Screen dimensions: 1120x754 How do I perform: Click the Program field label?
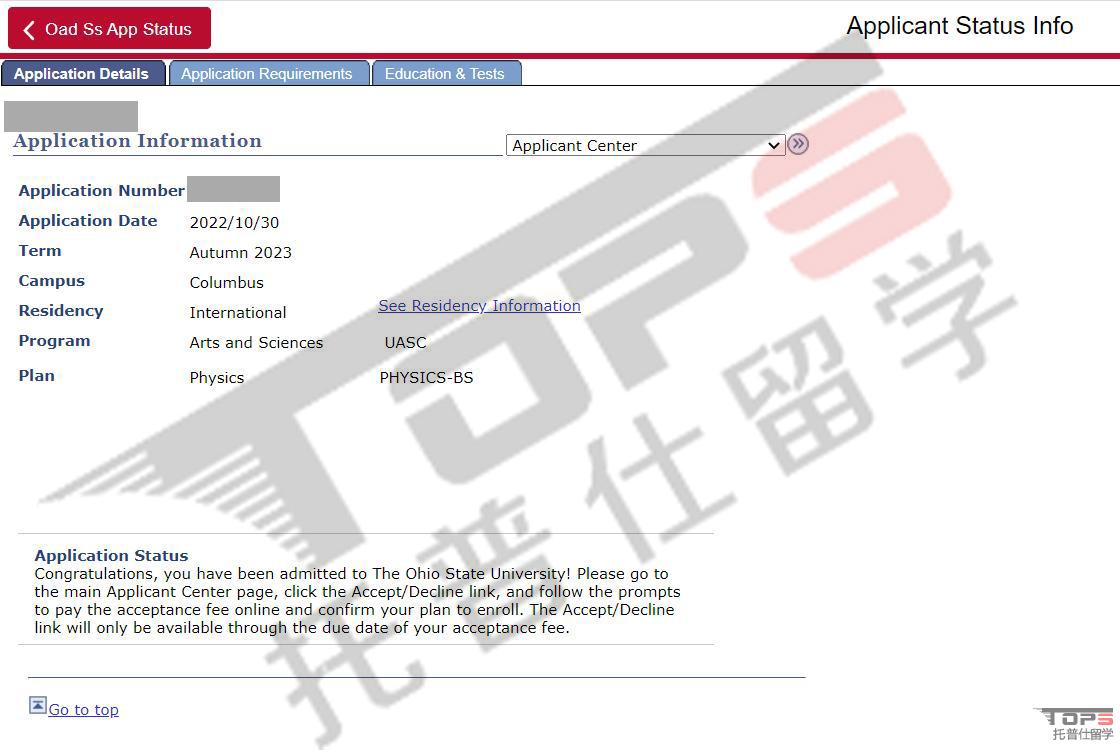click(54, 341)
